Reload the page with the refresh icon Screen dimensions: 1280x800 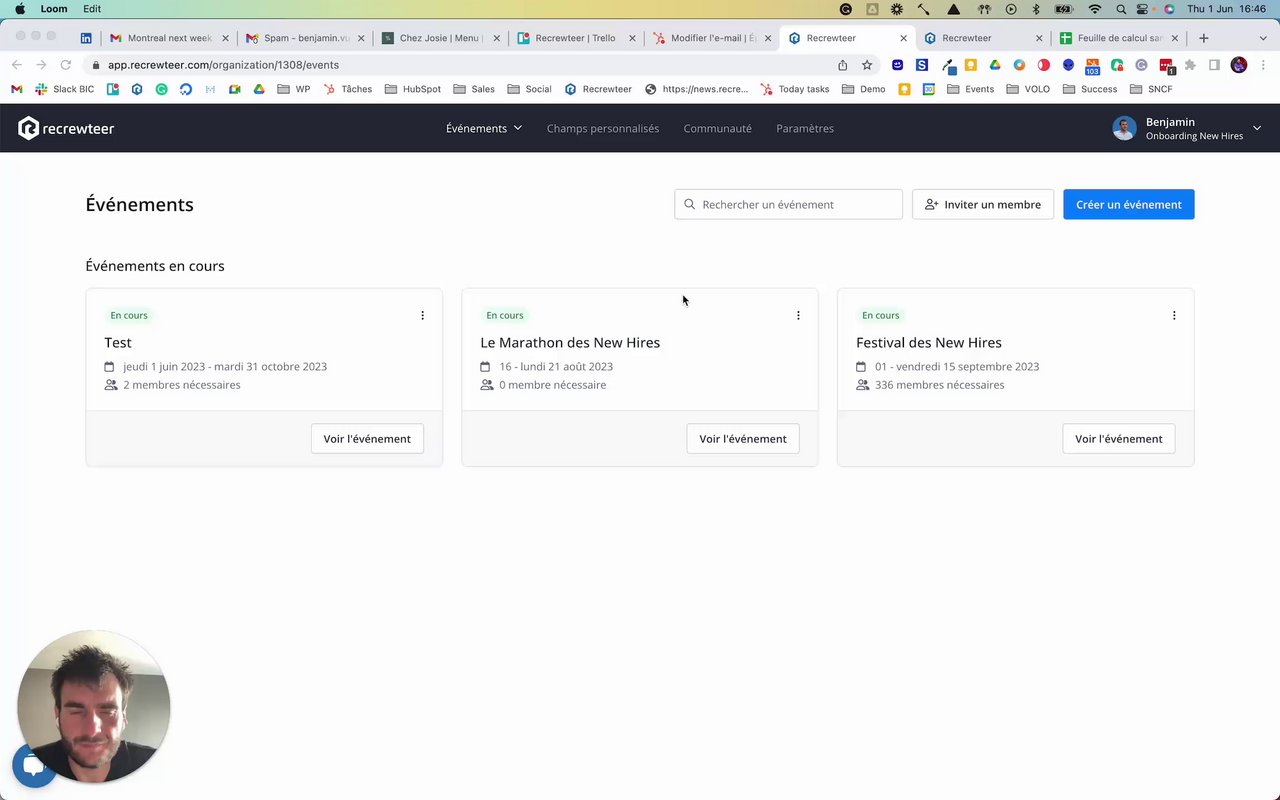click(66, 65)
